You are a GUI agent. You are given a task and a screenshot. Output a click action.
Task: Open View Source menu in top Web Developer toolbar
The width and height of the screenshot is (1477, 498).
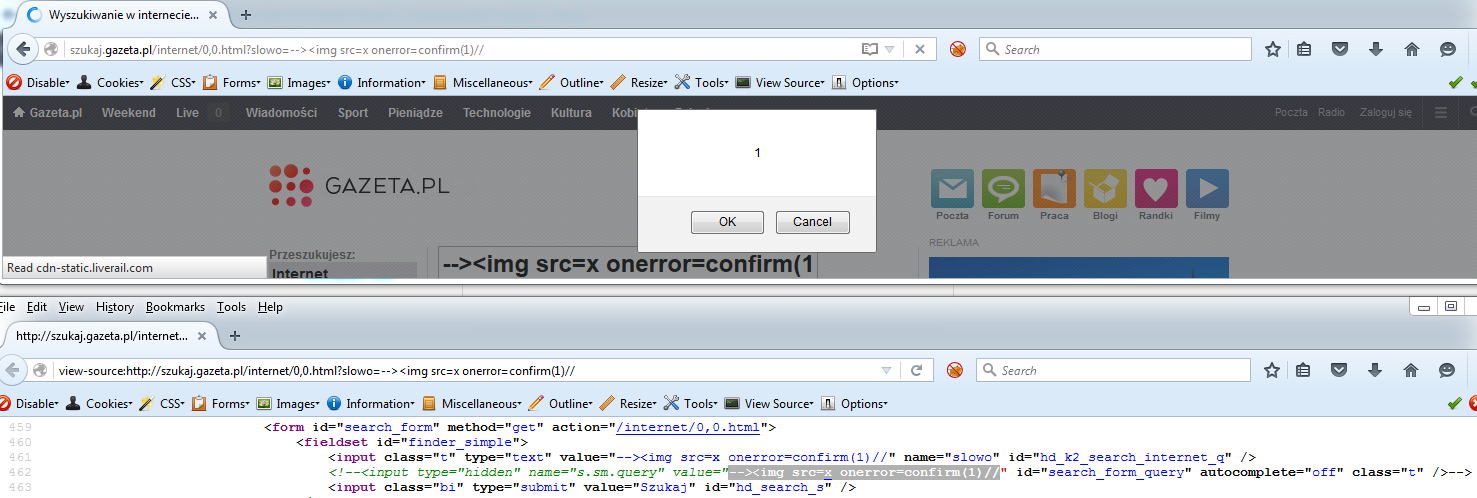point(781,82)
